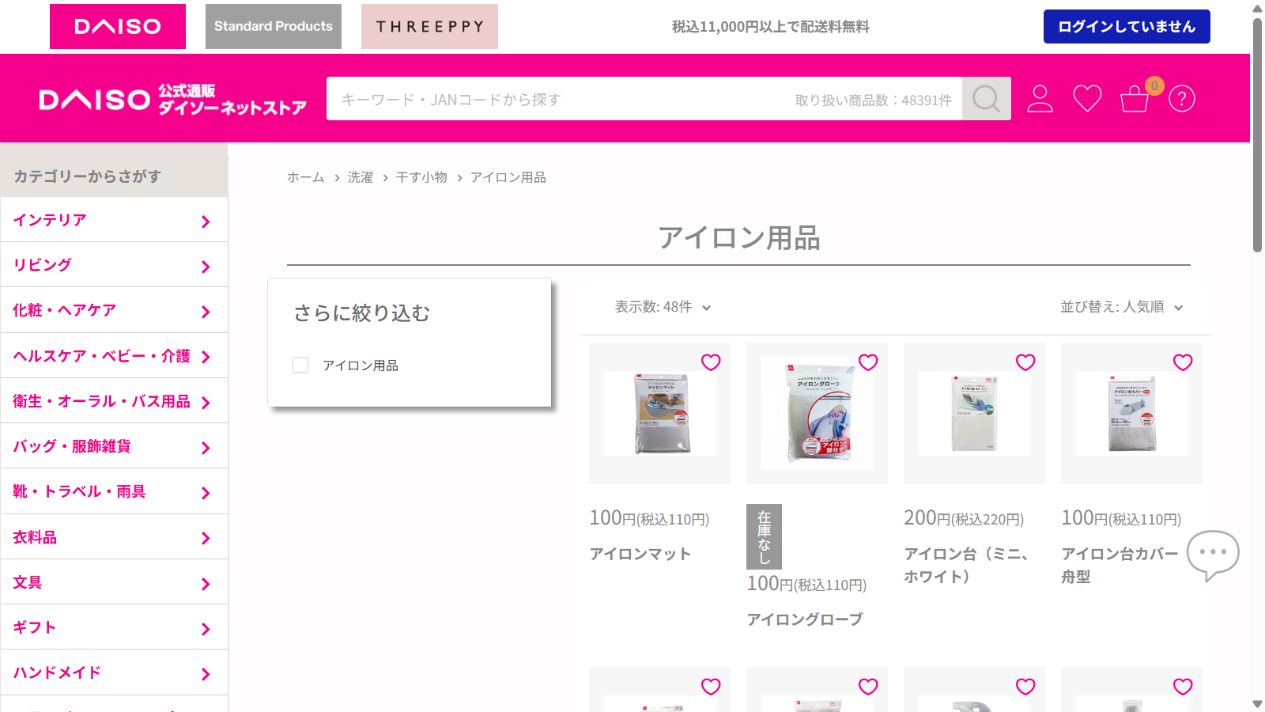Open the 衣料品 category

(x=114, y=537)
